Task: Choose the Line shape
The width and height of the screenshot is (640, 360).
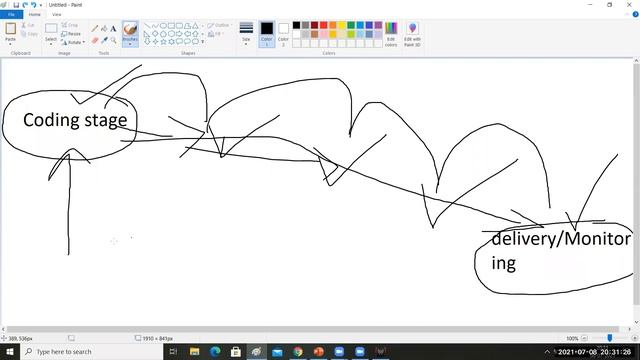Action: click(147, 26)
